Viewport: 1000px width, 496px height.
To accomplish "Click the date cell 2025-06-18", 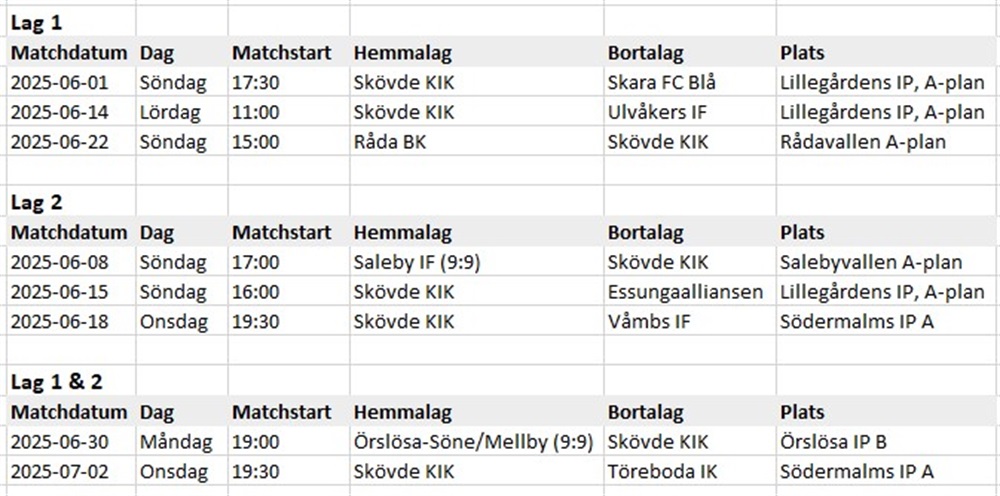I will pyautogui.click(x=72, y=321).
